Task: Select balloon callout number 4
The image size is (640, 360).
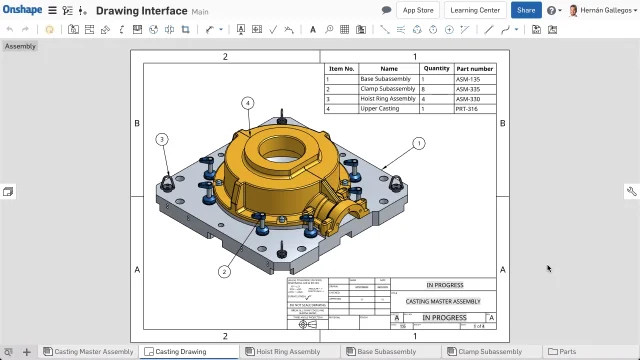Action: [x=247, y=103]
